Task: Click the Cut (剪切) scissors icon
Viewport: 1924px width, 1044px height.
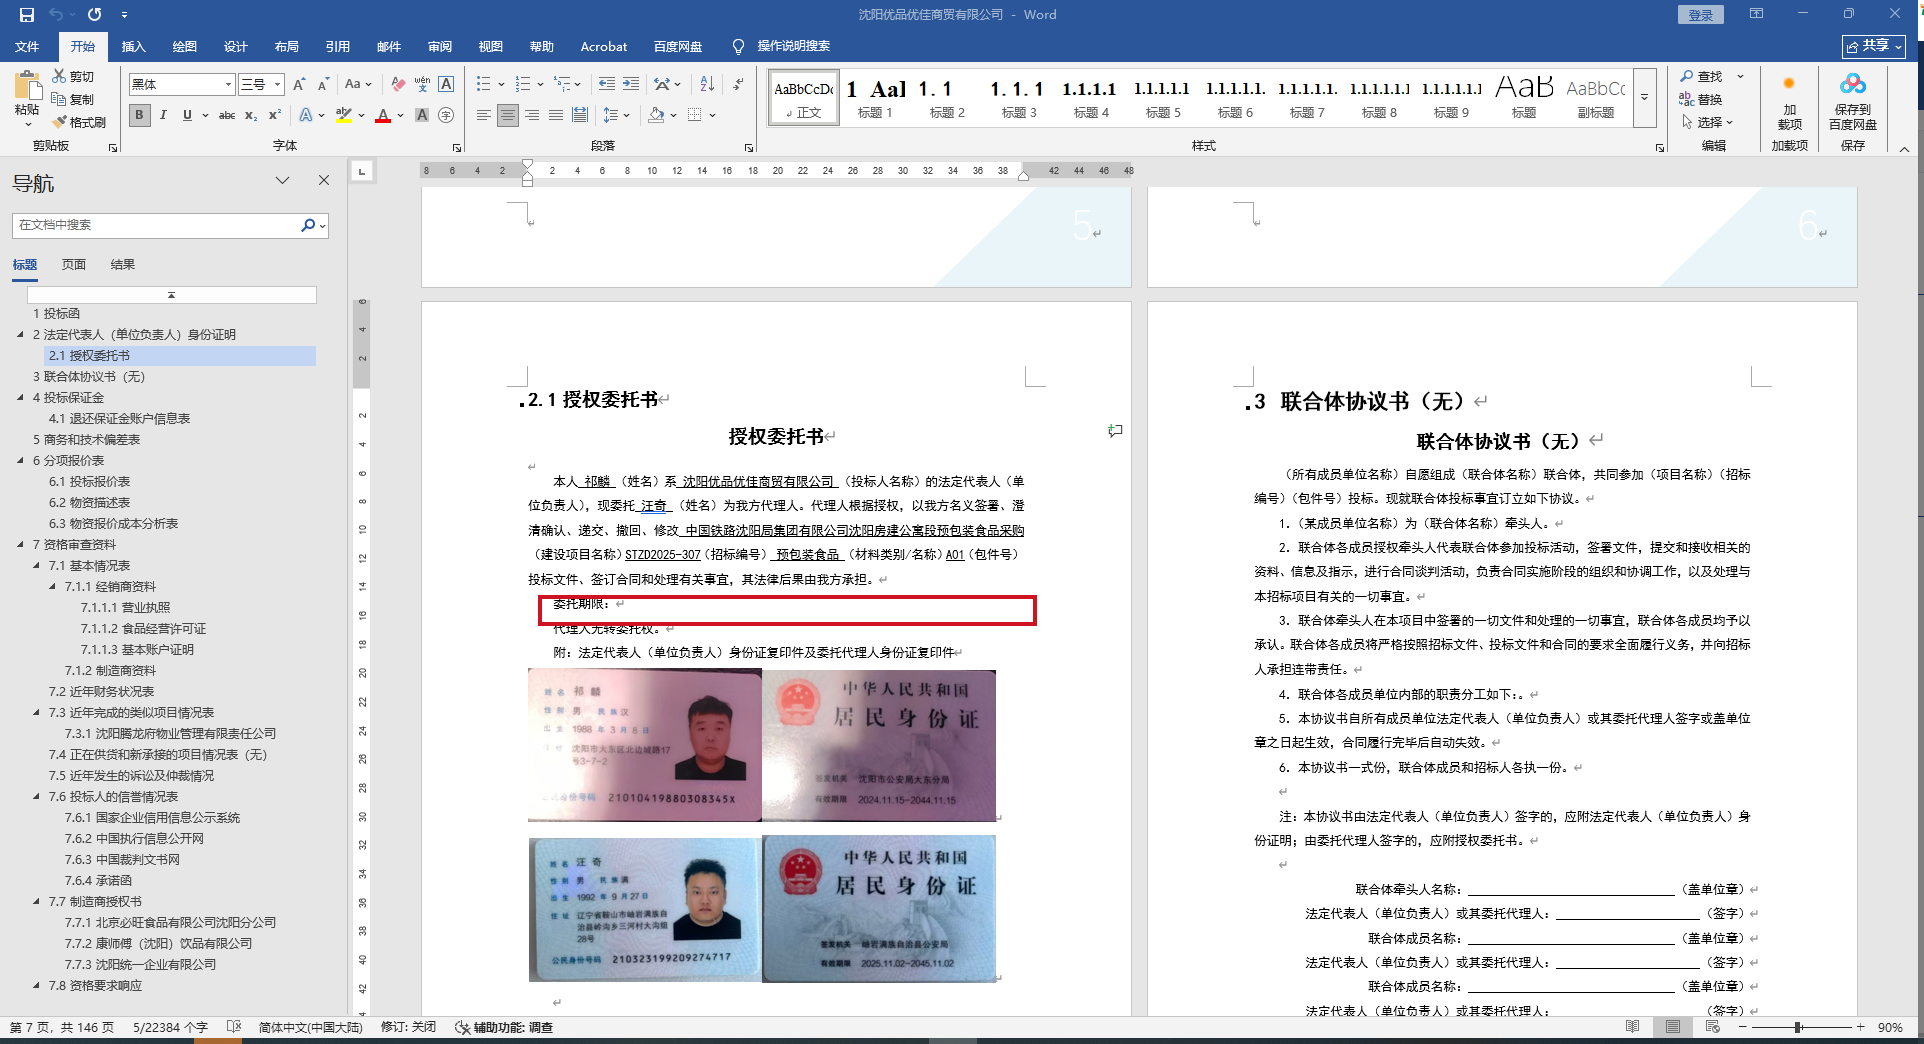Action: click(59, 76)
